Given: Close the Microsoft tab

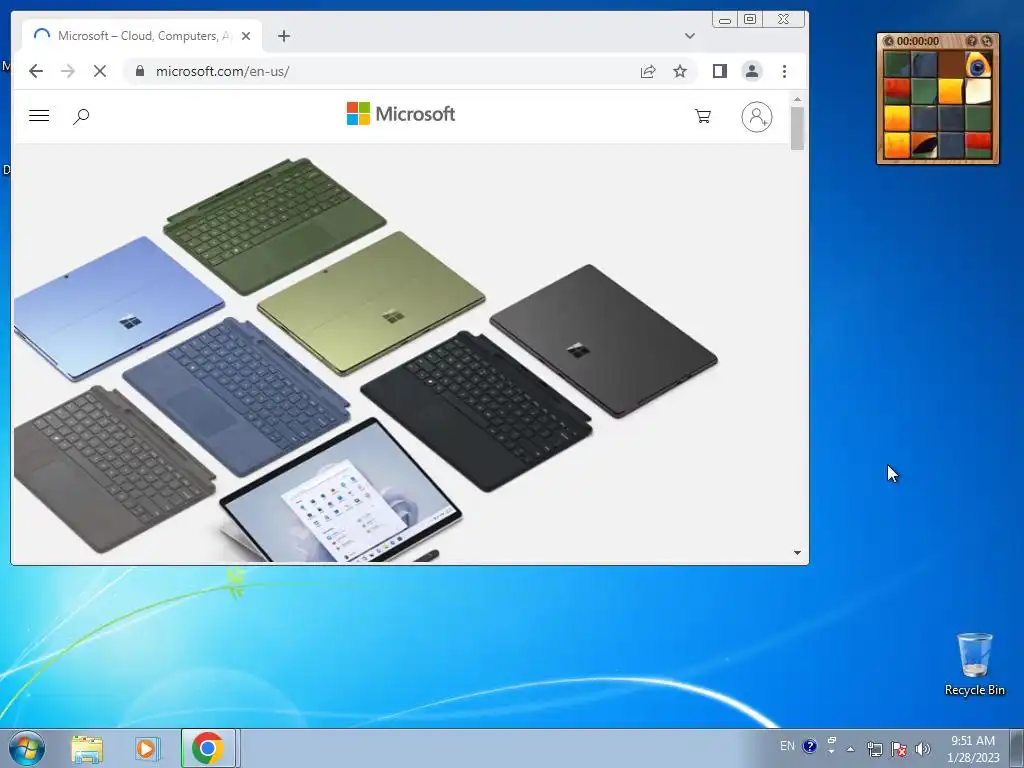Looking at the screenshot, I should [x=246, y=36].
